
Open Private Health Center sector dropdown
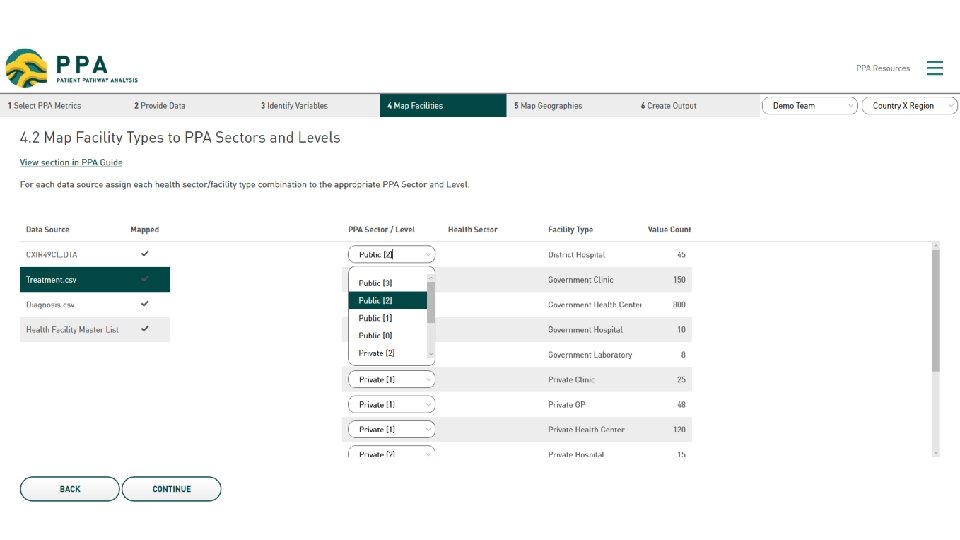[391, 429]
